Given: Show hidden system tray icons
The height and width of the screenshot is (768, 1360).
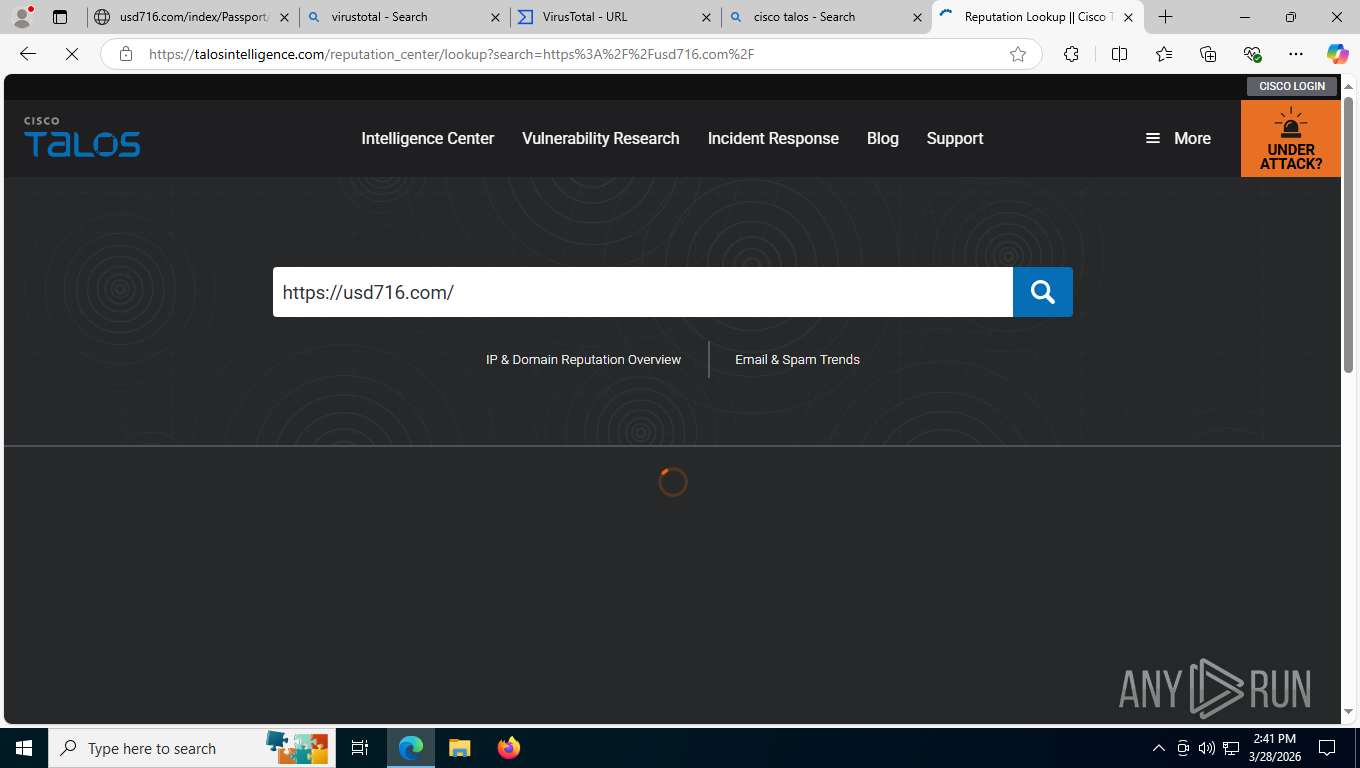Looking at the screenshot, I should (x=1159, y=748).
